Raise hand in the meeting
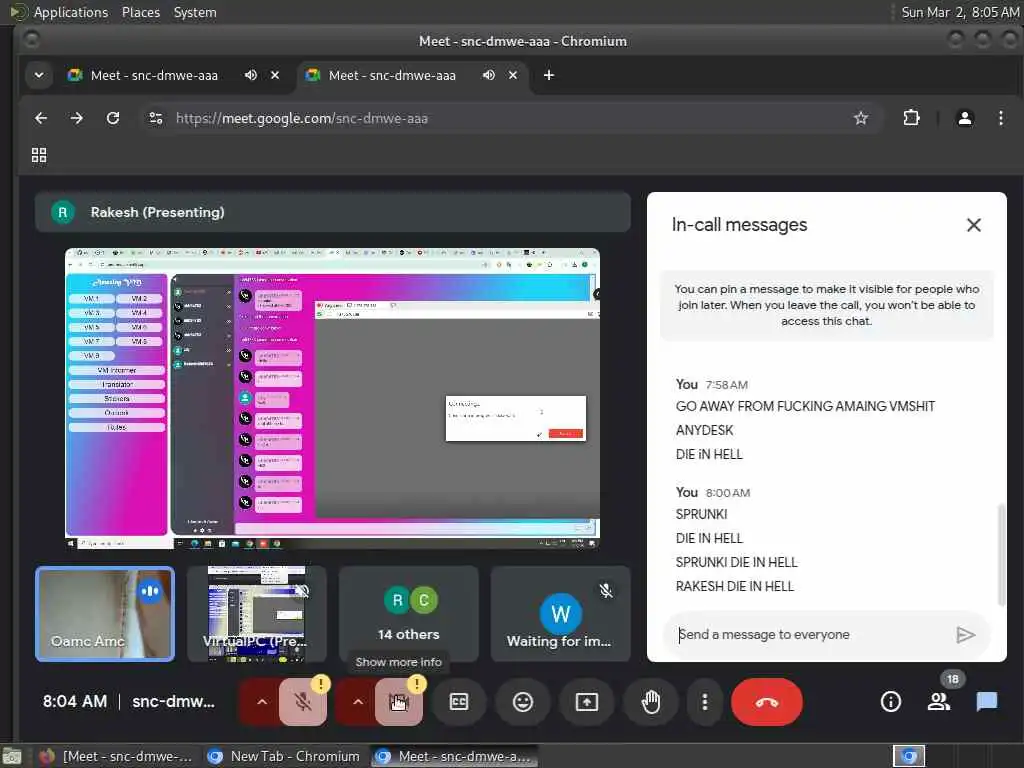Viewport: 1024px width, 768px height. click(x=650, y=702)
